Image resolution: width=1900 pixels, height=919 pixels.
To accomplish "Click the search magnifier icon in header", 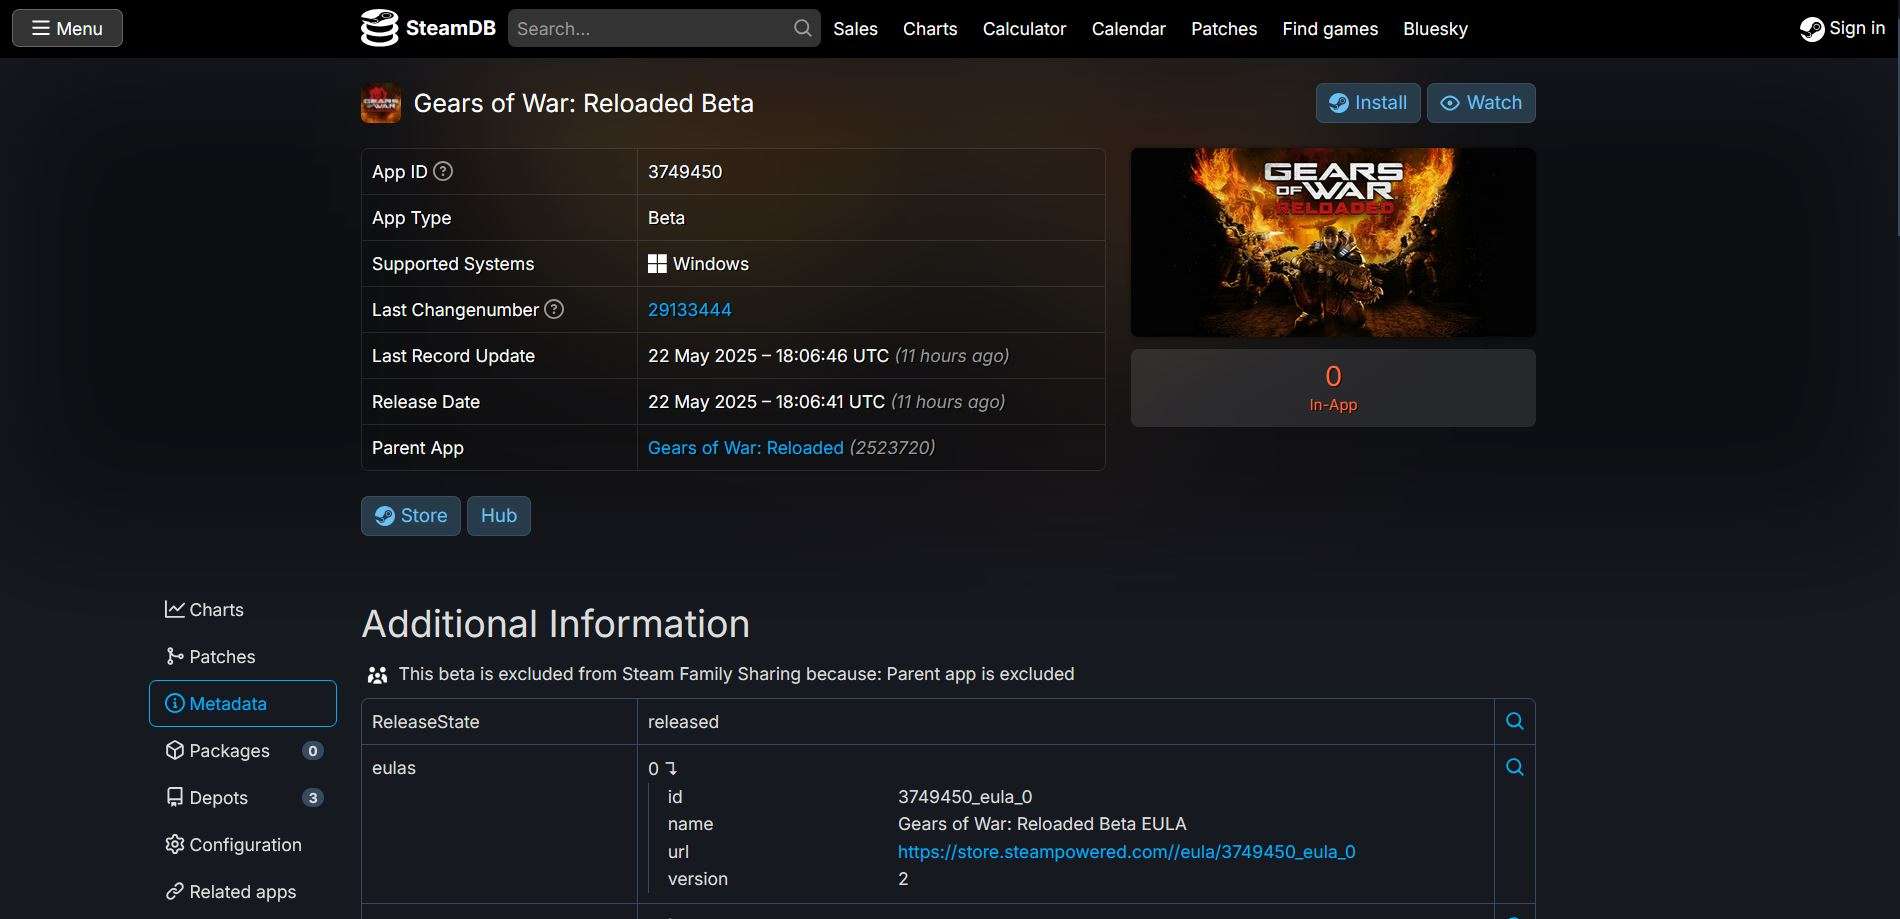I will [803, 28].
